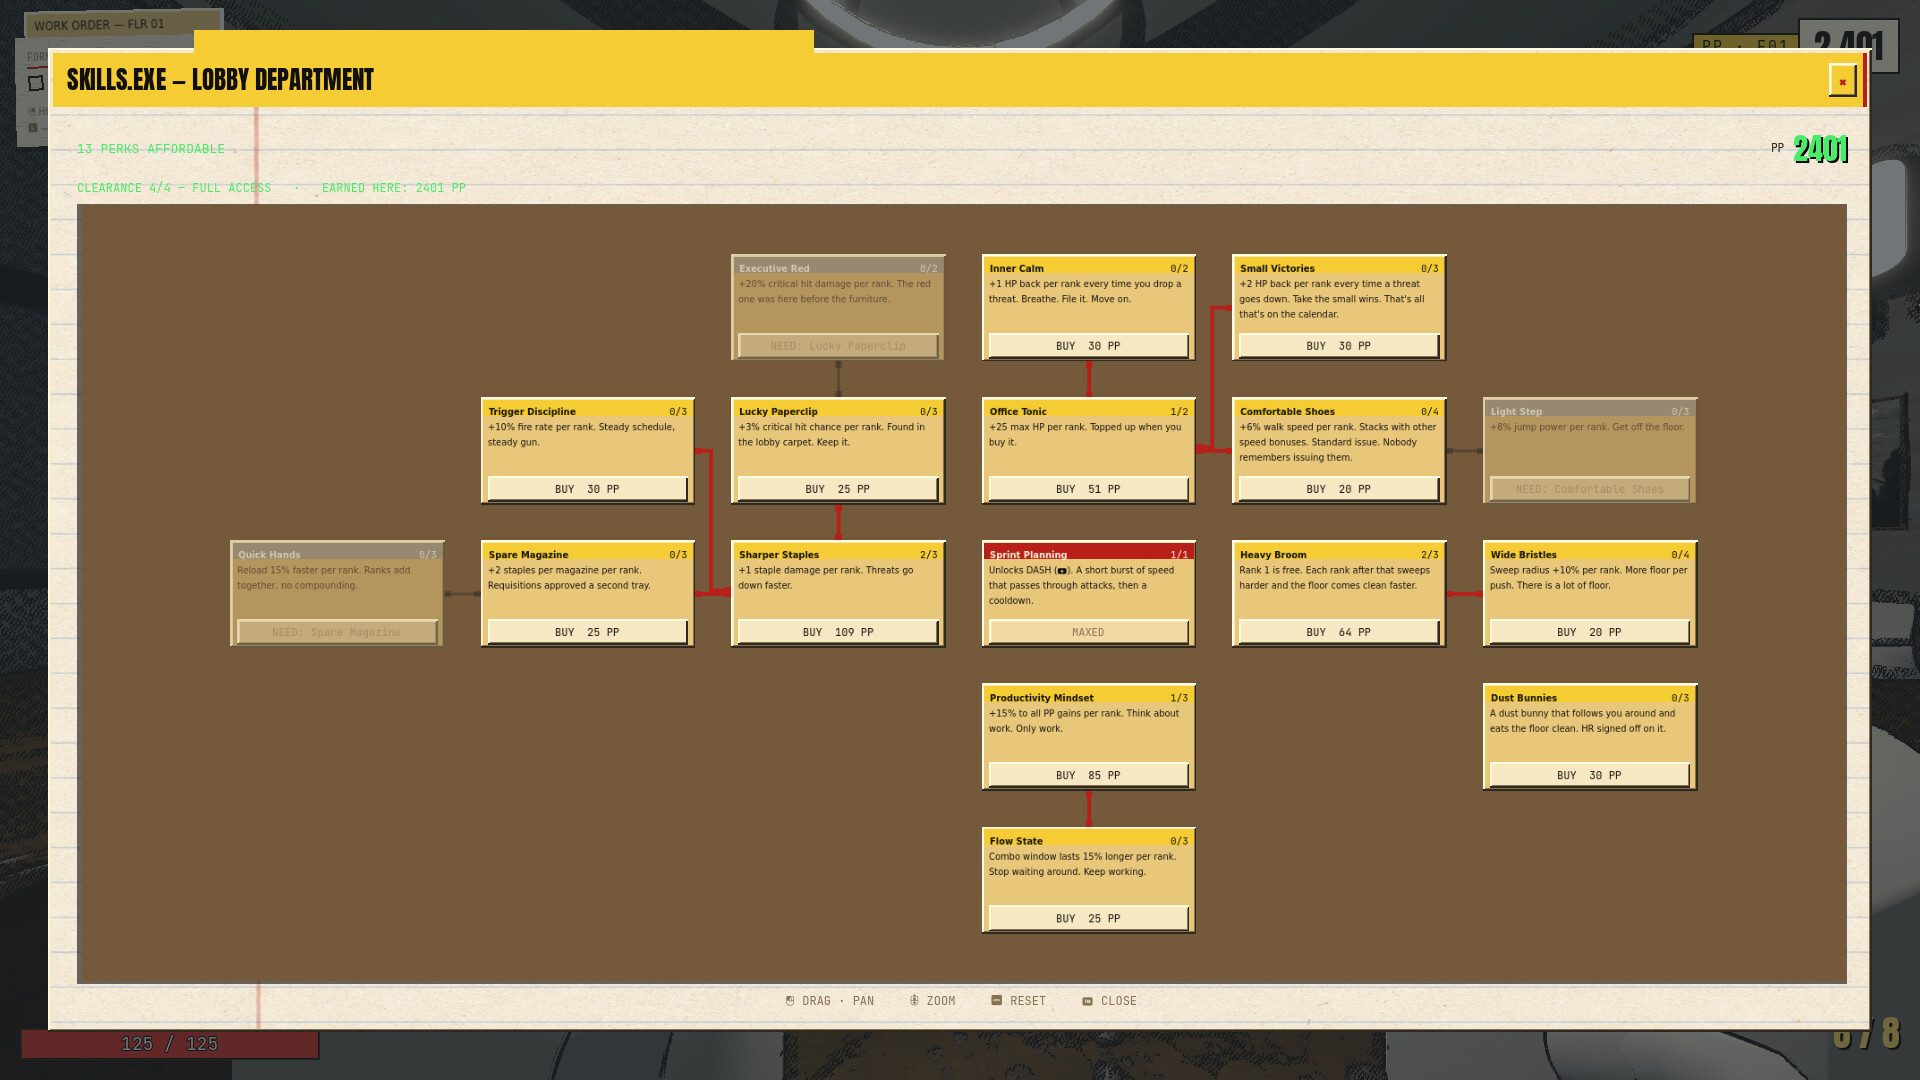Click the Earned Here: 2401 PP text
Viewport: 1920px width, 1080px height.
pos(394,188)
